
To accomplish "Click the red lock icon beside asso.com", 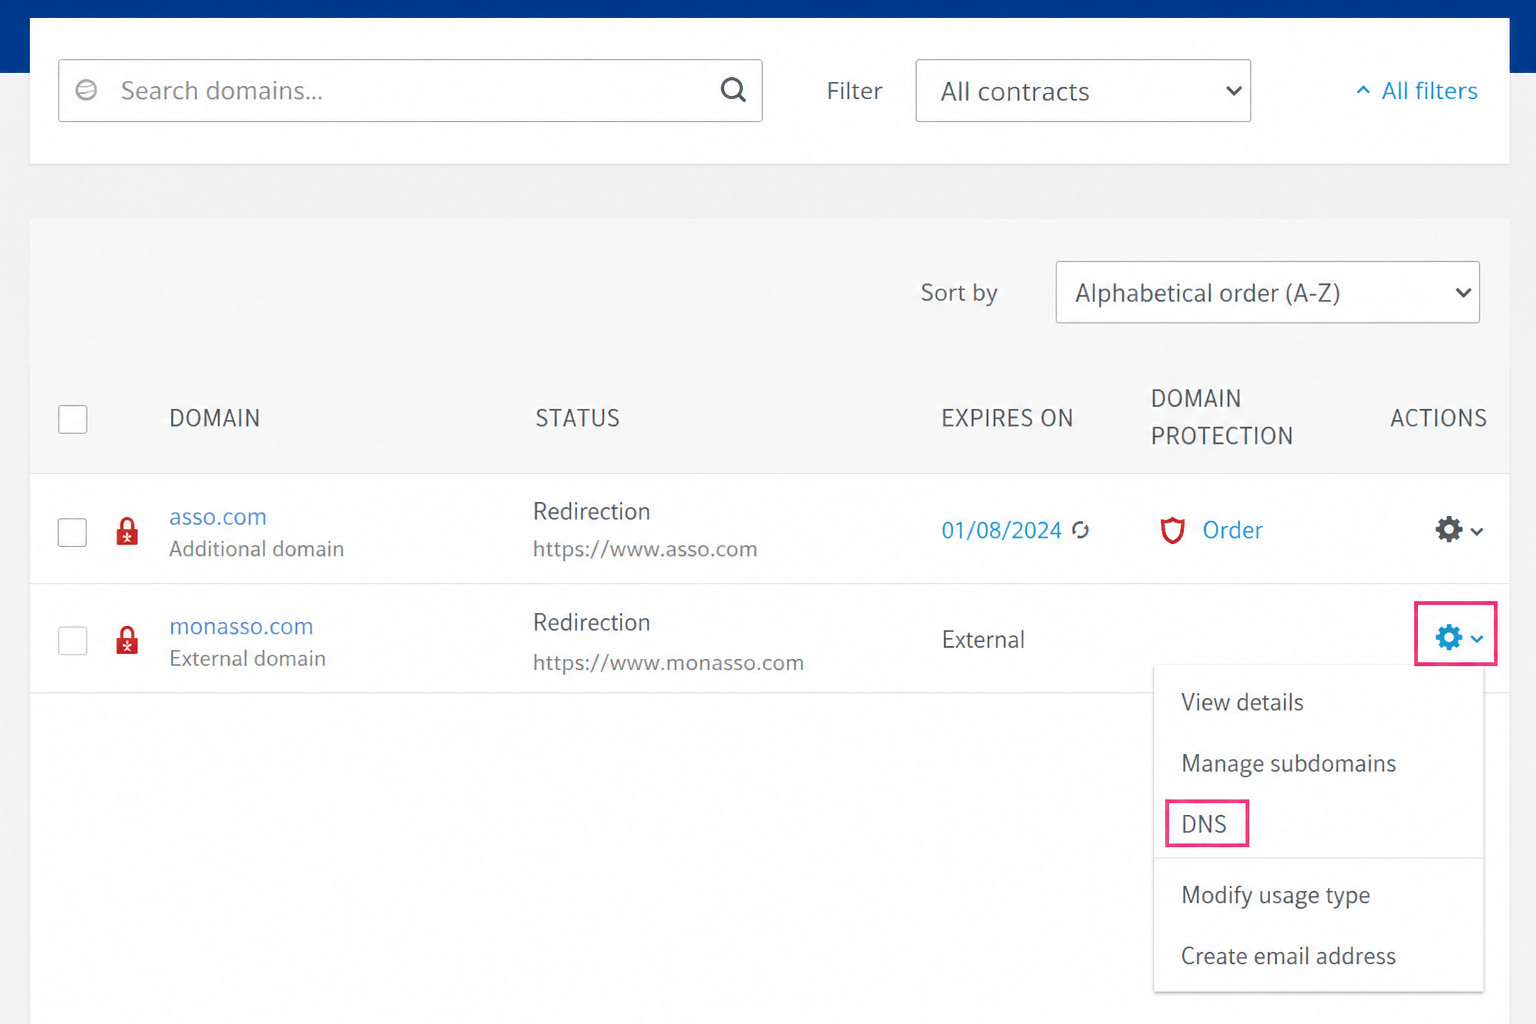I will tap(127, 531).
